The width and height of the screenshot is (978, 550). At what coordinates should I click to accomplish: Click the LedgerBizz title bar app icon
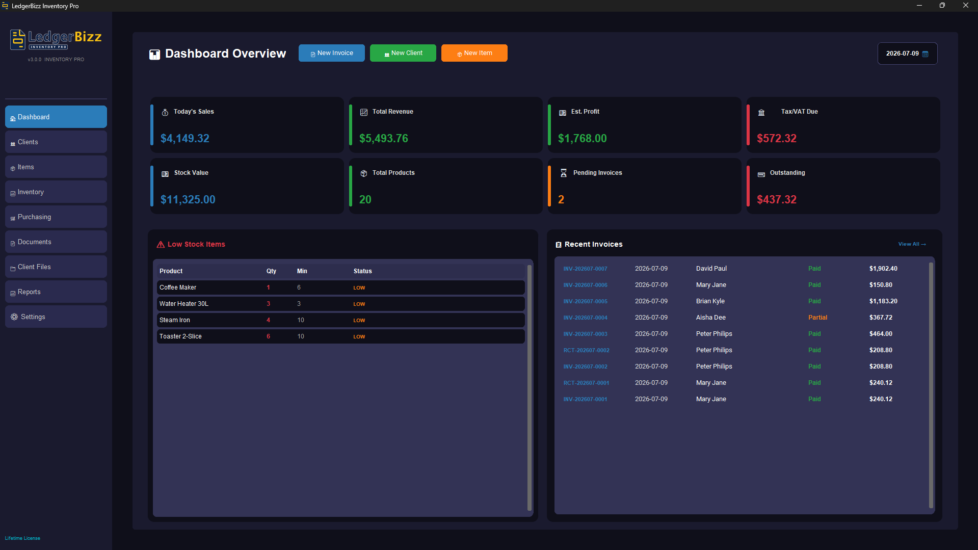(5, 6)
